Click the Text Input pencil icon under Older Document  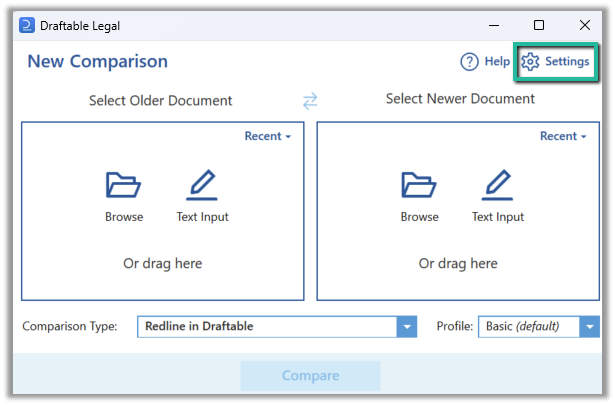(202, 185)
